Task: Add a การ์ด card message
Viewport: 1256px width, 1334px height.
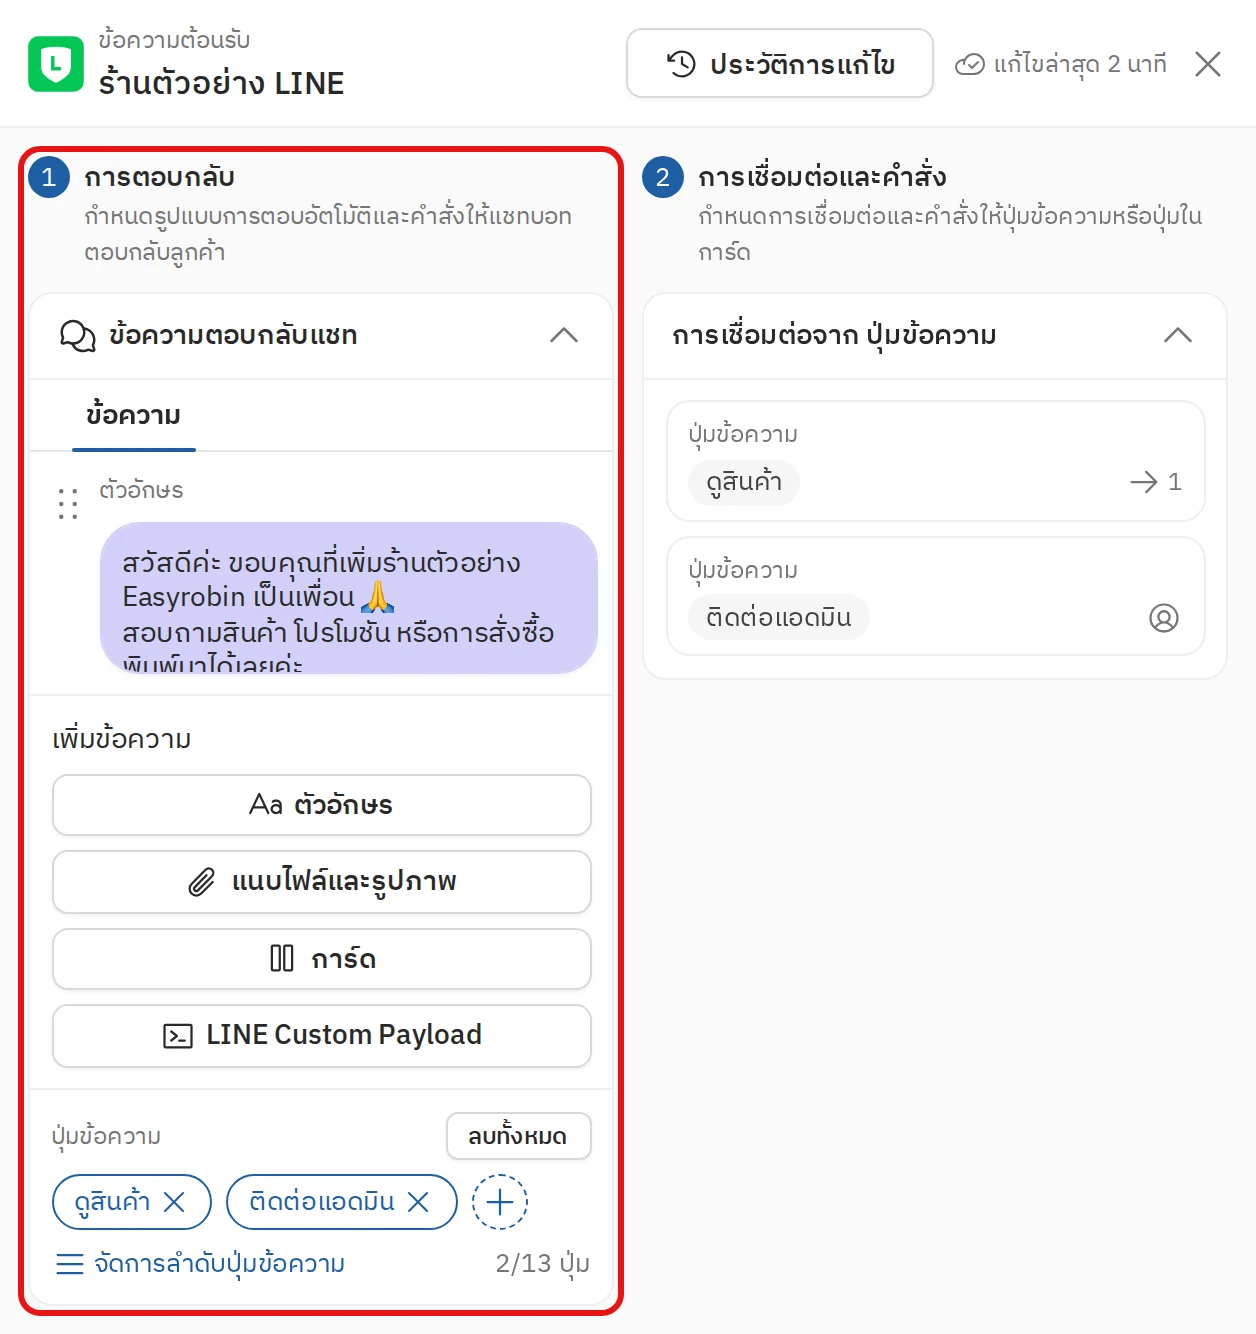Action: pos(322,959)
